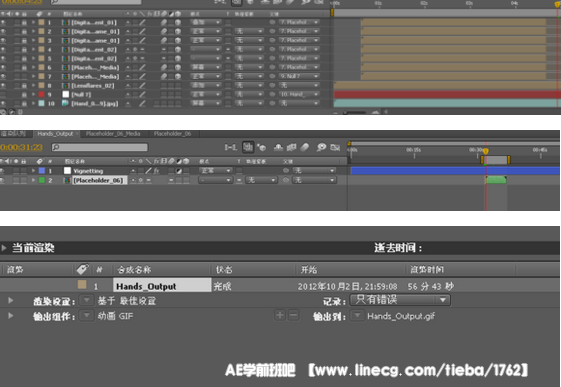Click blue label color of Vignetting layer

point(42,171)
